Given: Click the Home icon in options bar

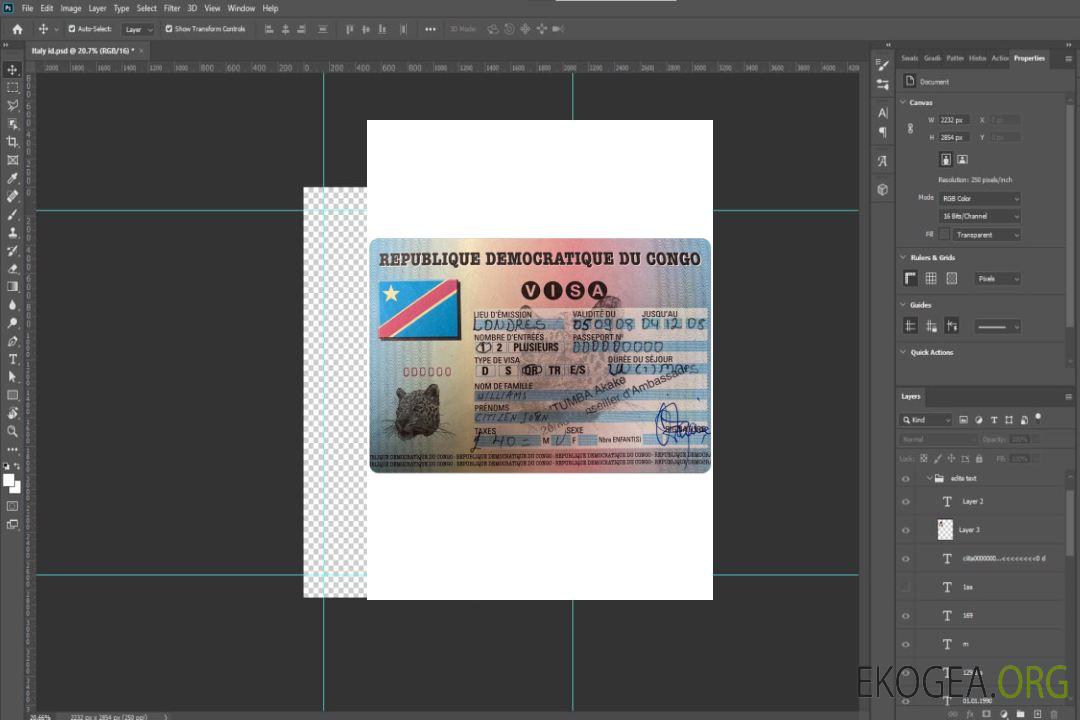Looking at the screenshot, I should coord(17,29).
